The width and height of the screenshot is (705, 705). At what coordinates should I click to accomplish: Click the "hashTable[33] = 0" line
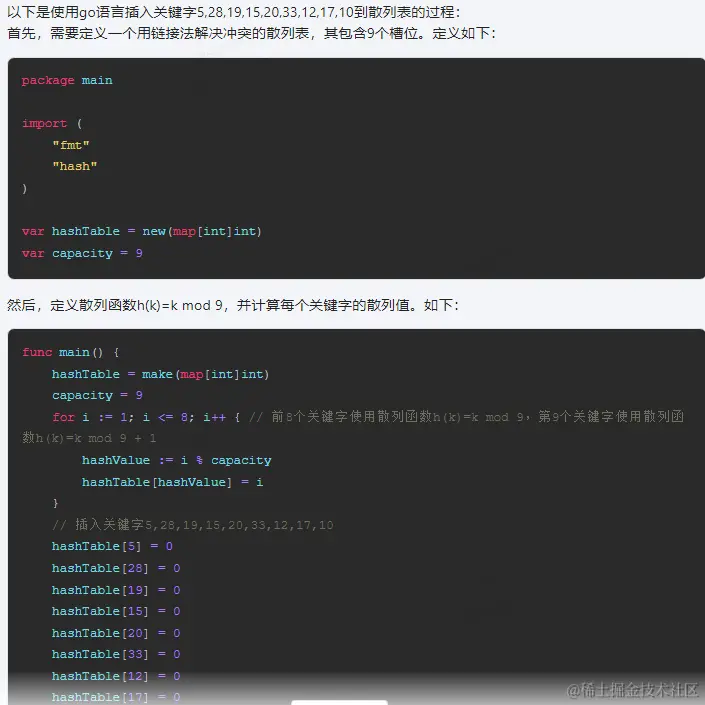tap(116, 654)
